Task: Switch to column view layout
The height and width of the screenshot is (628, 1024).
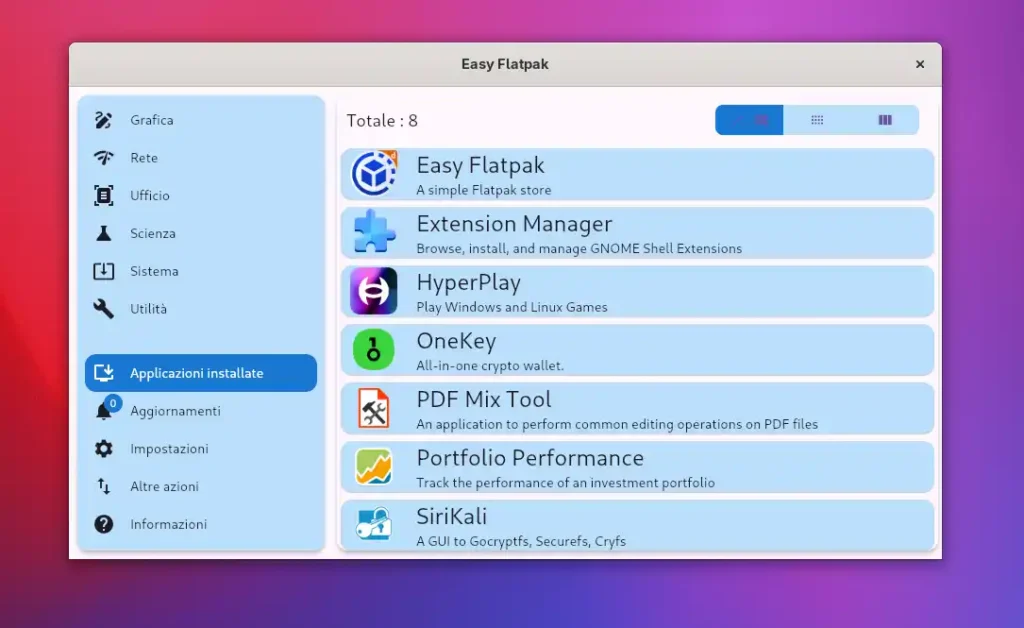Action: [885, 120]
